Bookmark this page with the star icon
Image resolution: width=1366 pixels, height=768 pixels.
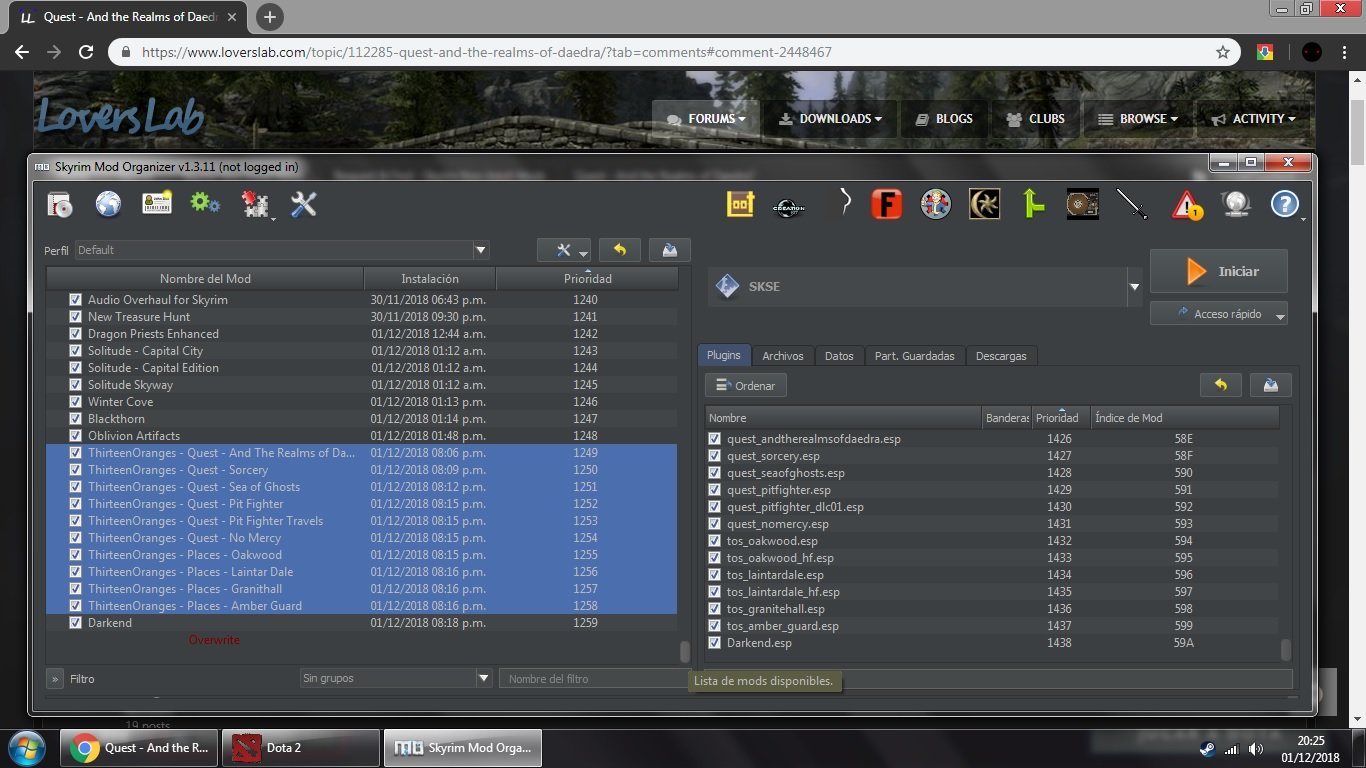pos(1222,52)
